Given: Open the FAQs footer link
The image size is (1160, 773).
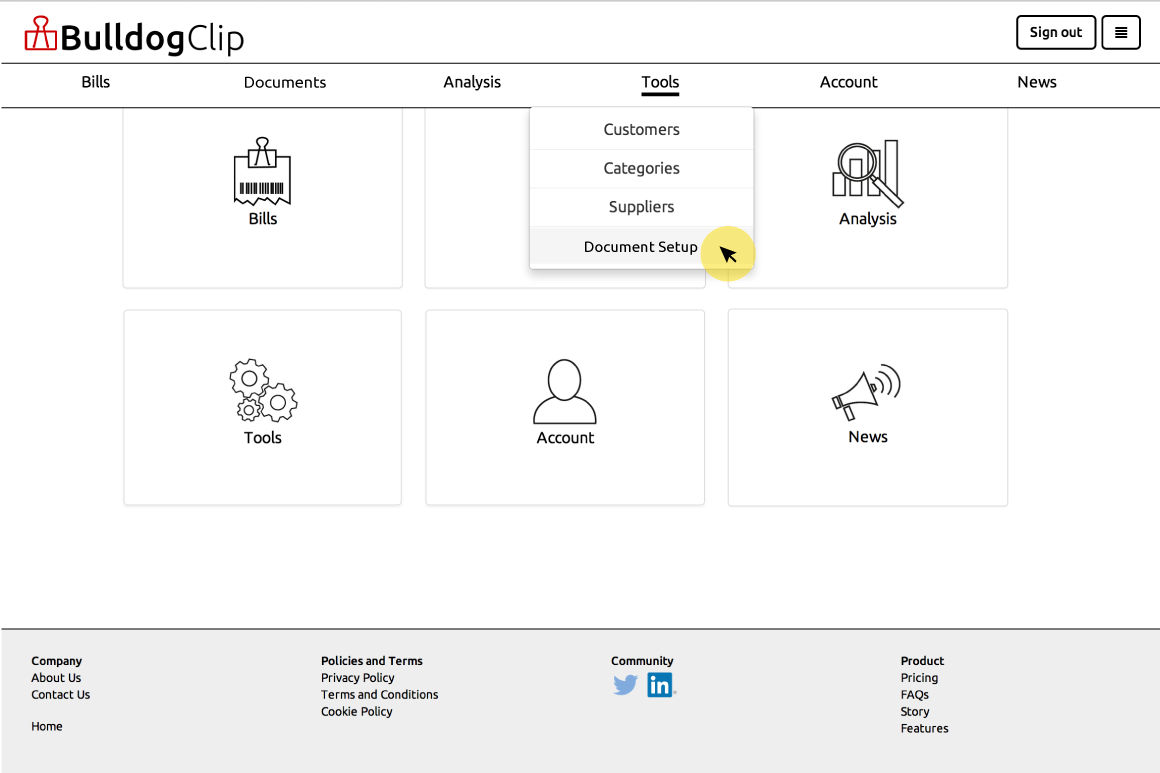Looking at the screenshot, I should (x=914, y=695).
